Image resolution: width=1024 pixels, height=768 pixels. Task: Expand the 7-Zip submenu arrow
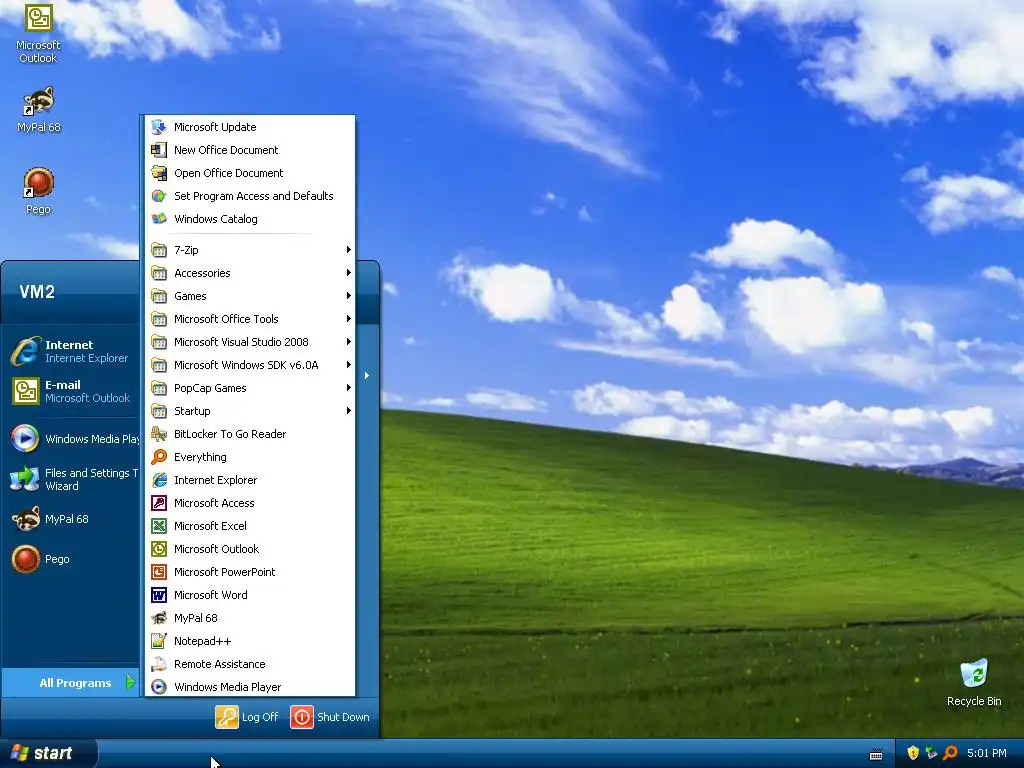click(349, 249)
